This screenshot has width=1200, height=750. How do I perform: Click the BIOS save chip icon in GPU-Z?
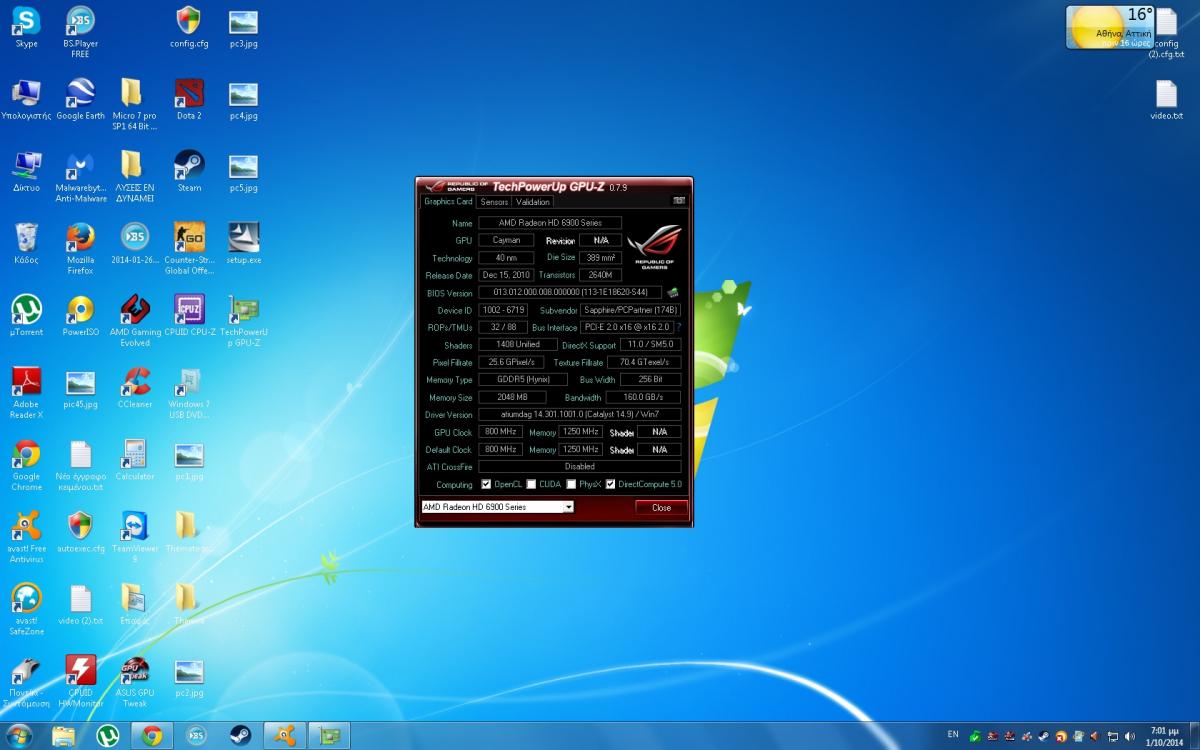[x=673, y=293]
